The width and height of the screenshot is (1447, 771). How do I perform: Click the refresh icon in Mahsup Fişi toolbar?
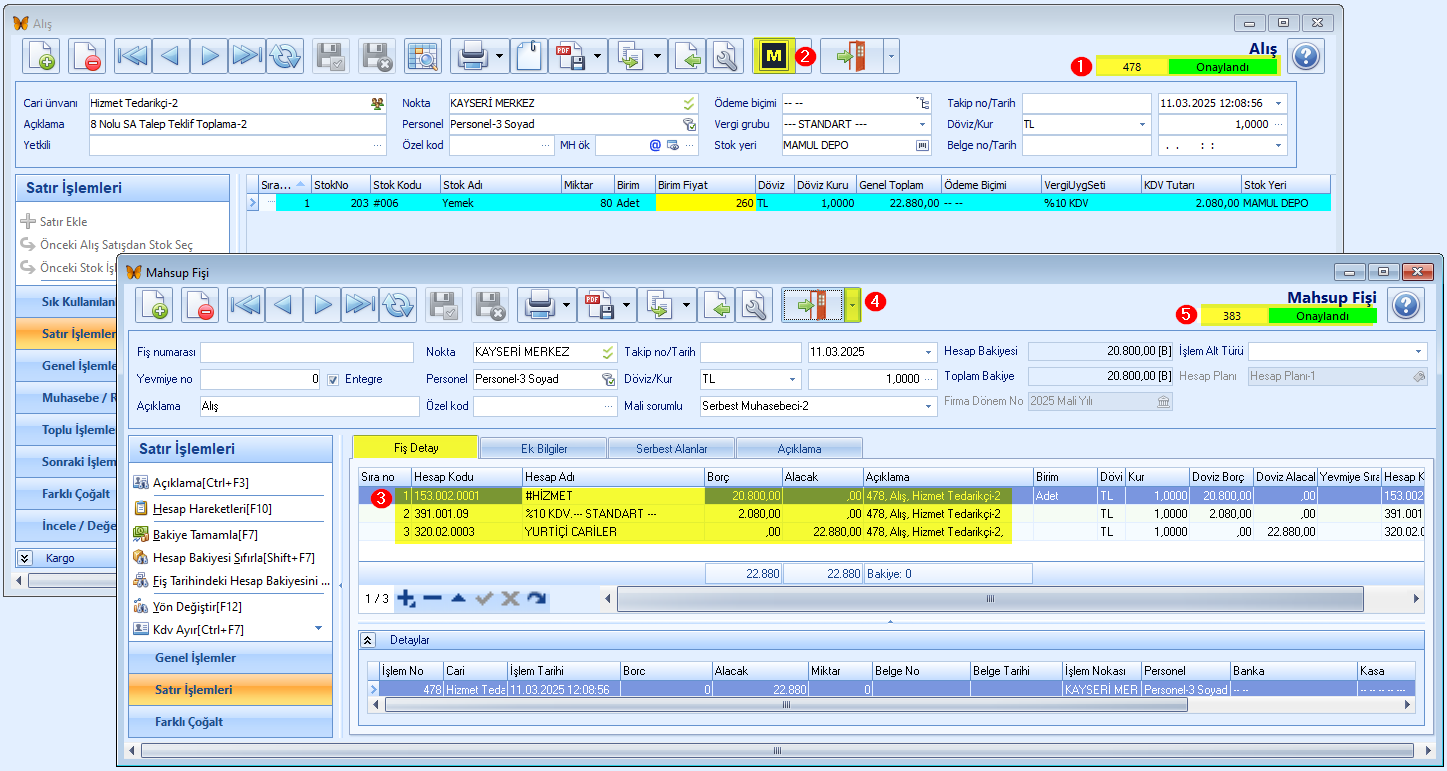tap(398, 305)
